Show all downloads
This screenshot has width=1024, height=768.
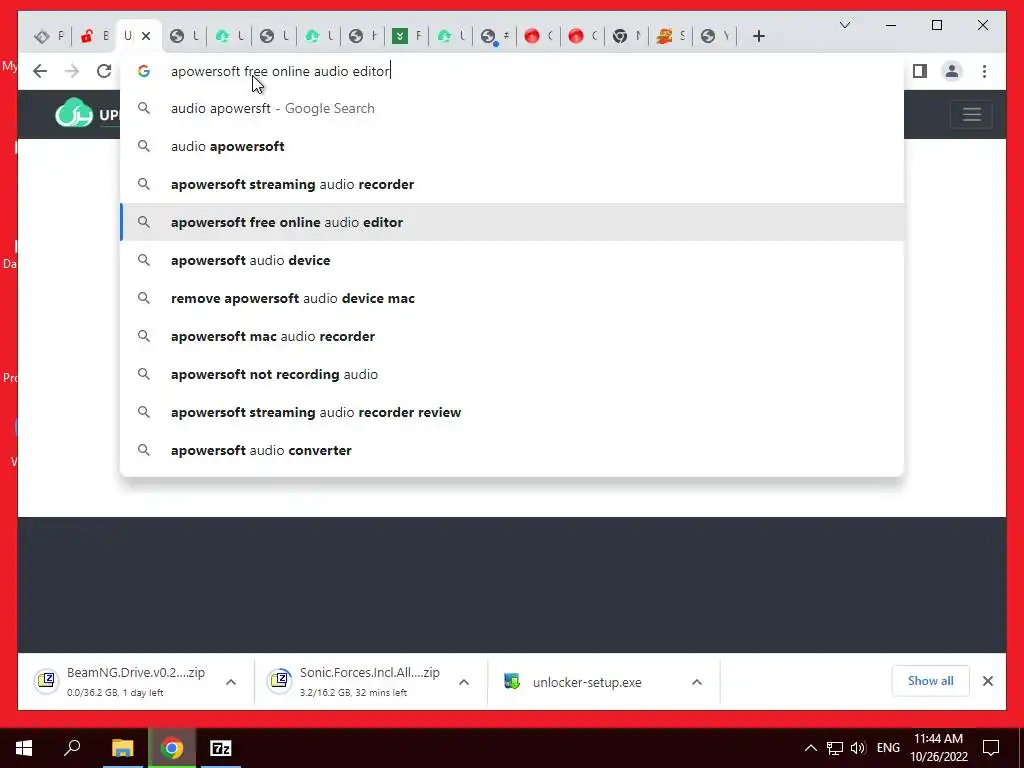point(930,681)
